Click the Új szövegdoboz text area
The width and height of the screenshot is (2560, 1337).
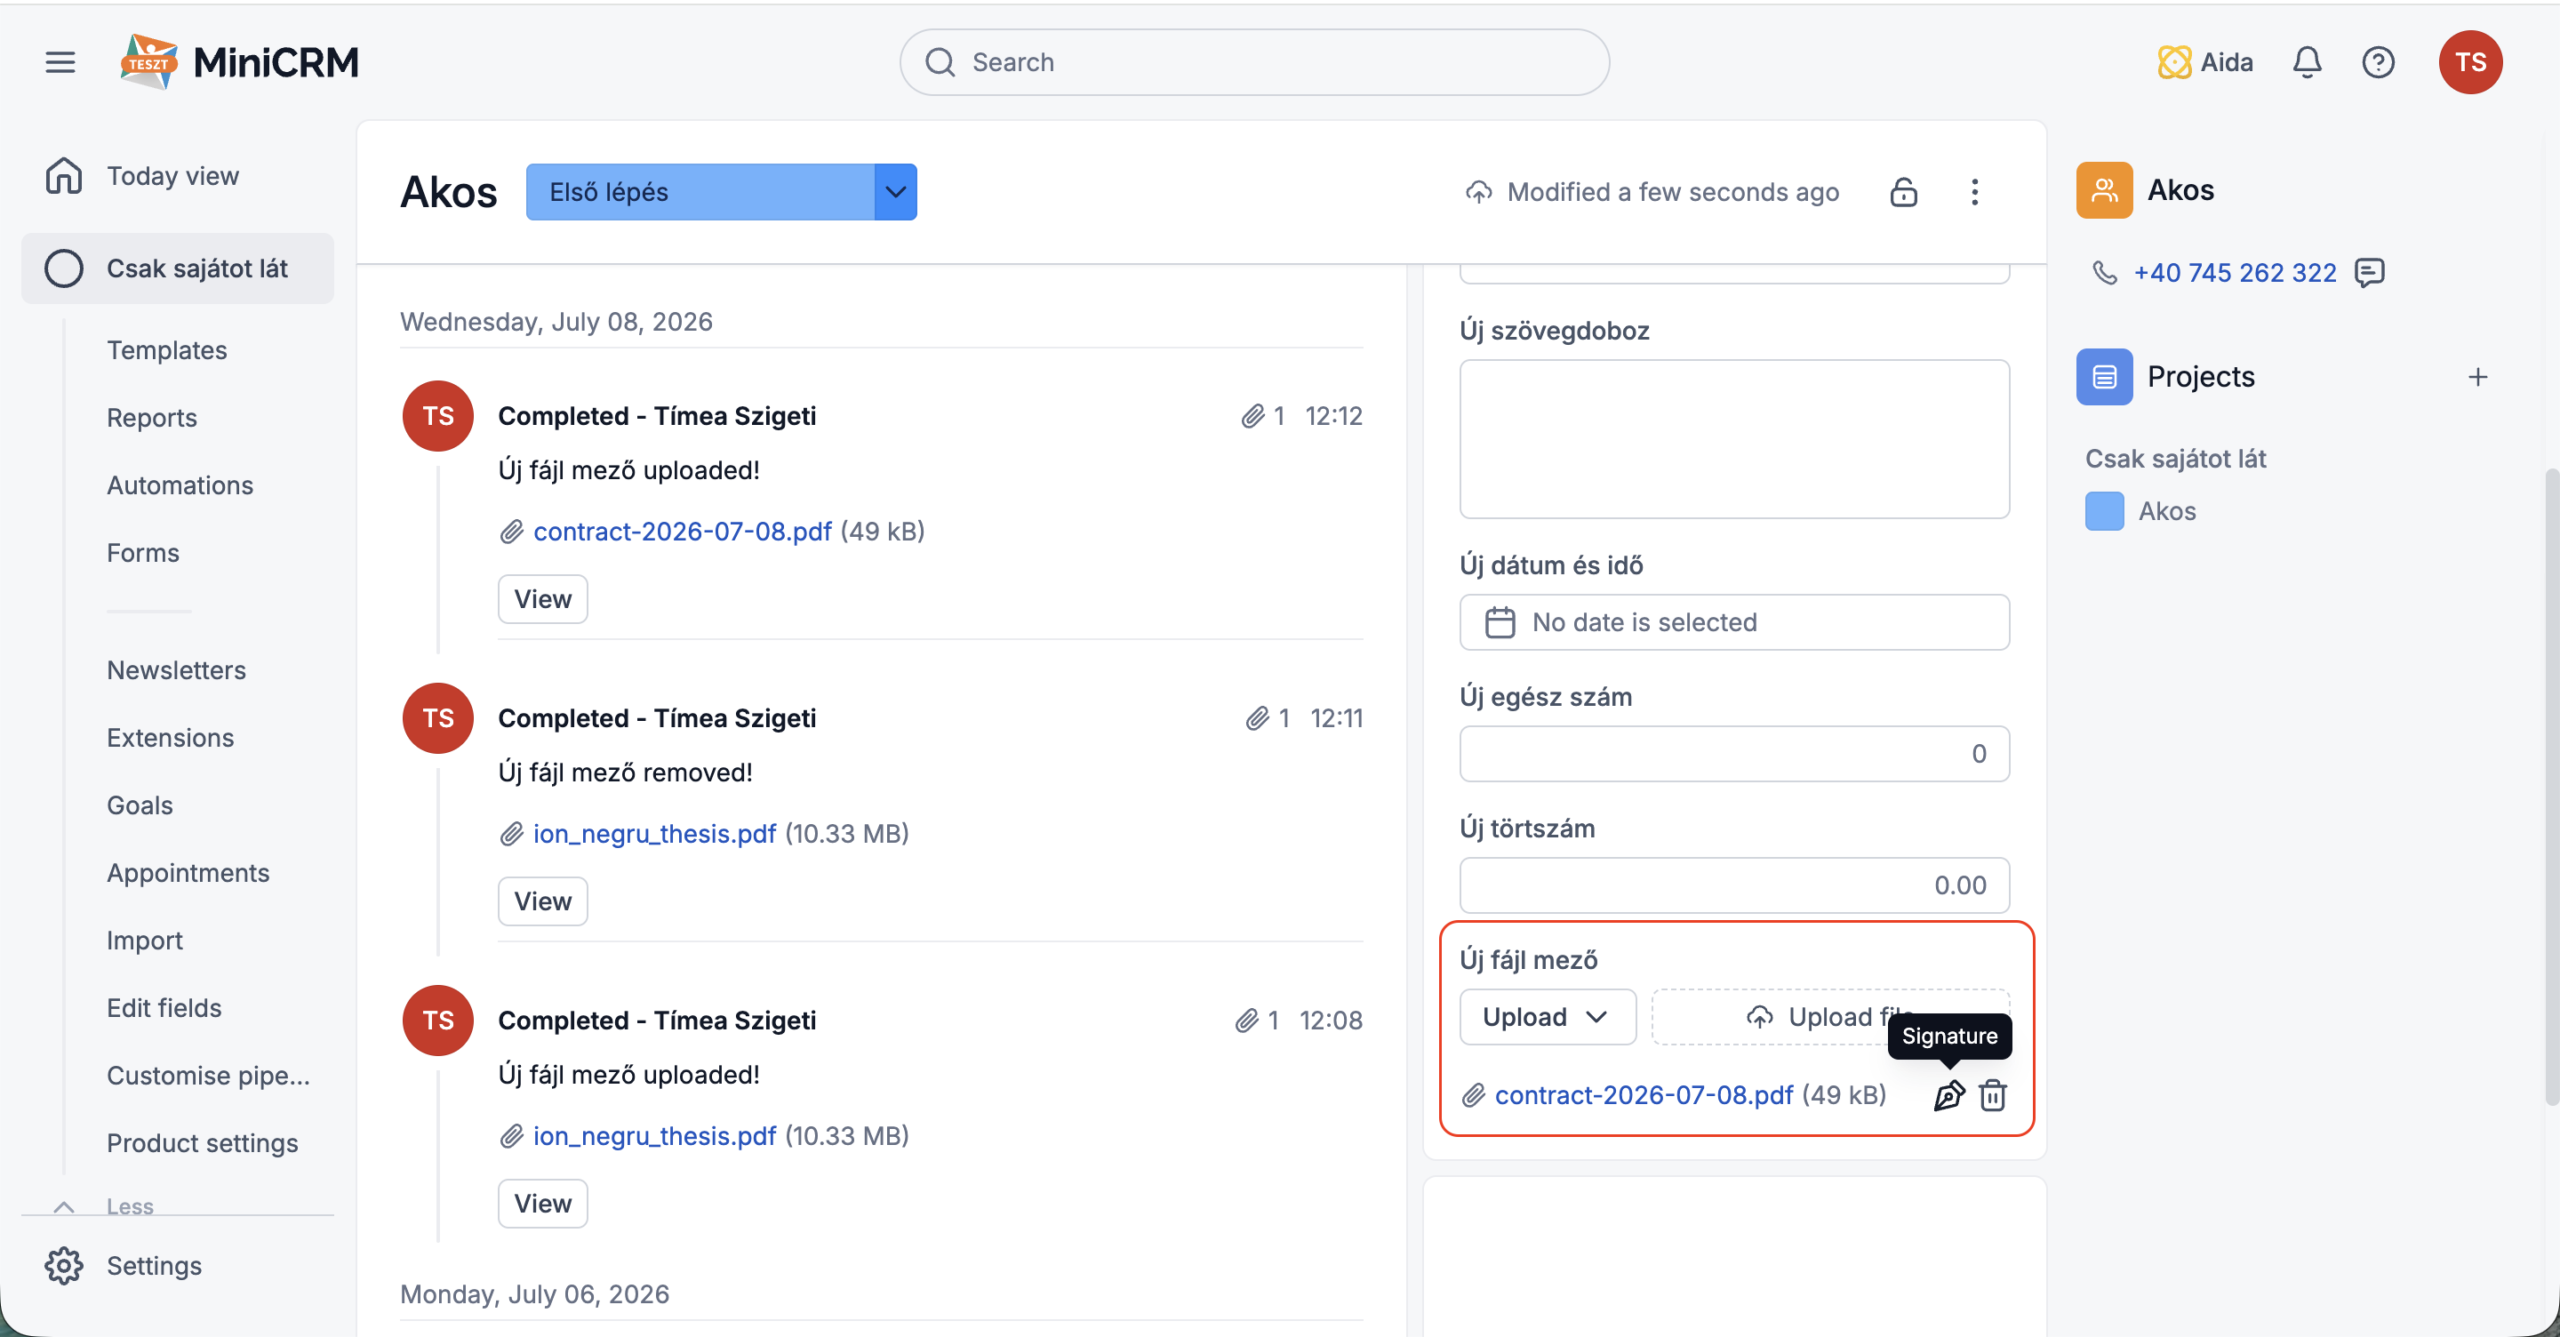point(1734,439)
